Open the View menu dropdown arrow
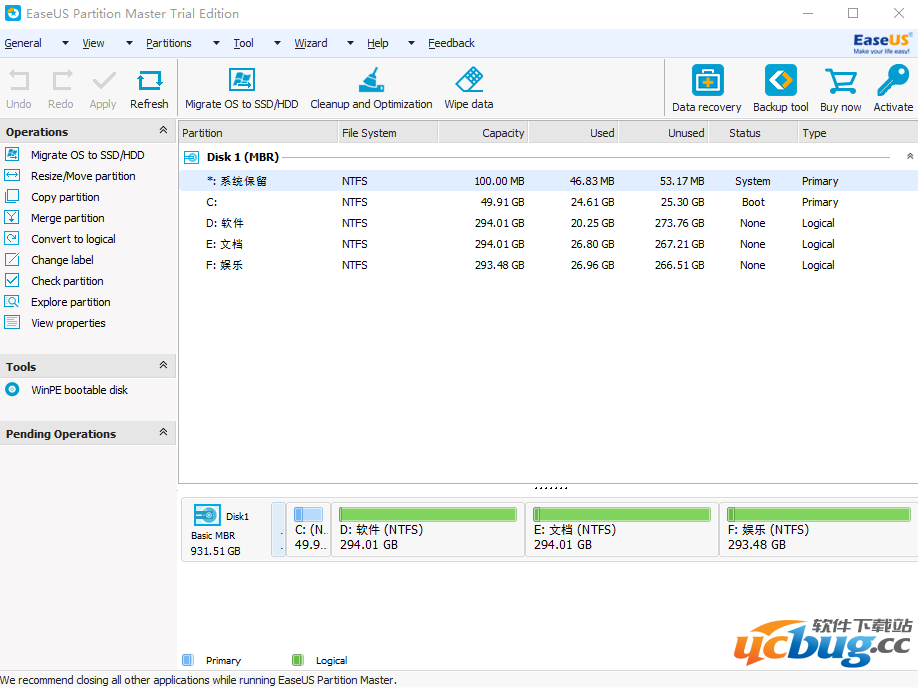918x688 pixels. 129,43
